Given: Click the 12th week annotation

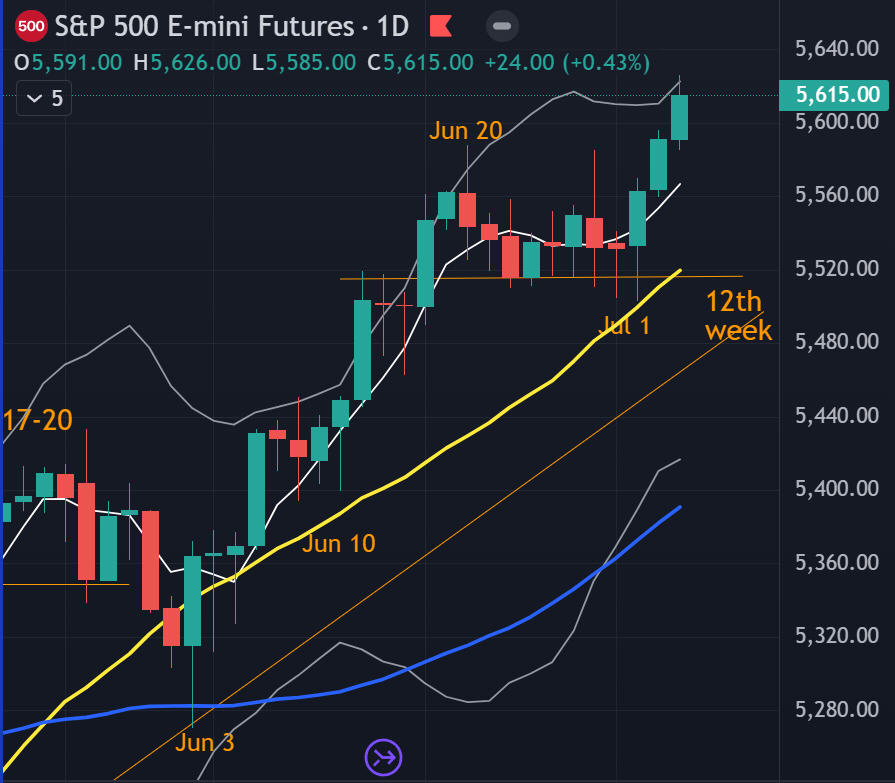Looking at the screenshot, I should tap(738, 316).
